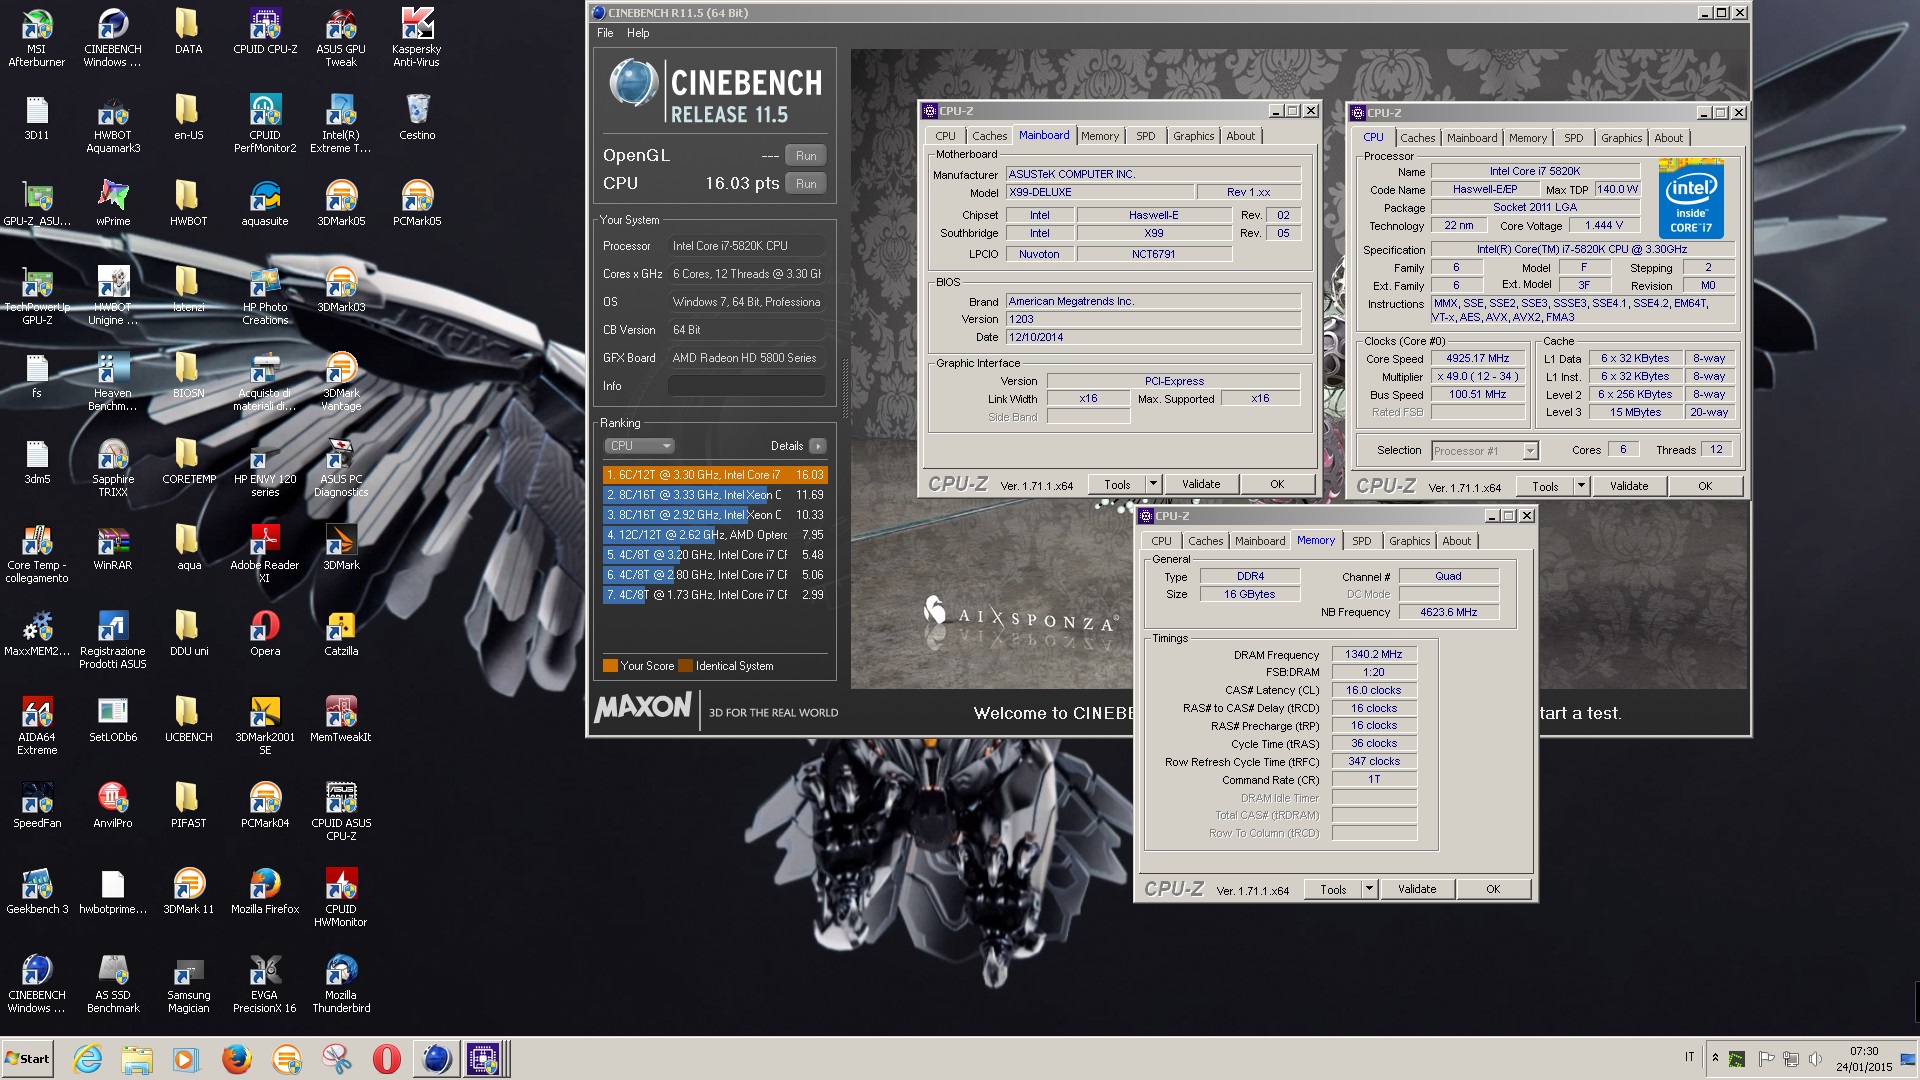This screenshot has height=1080, width=1920.
Task: Open PCMark05 desktop icon
Action: point(417,204)
